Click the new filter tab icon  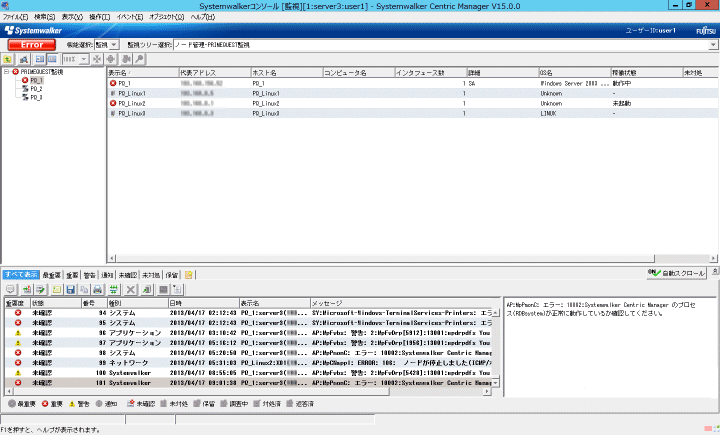[189, 275]
